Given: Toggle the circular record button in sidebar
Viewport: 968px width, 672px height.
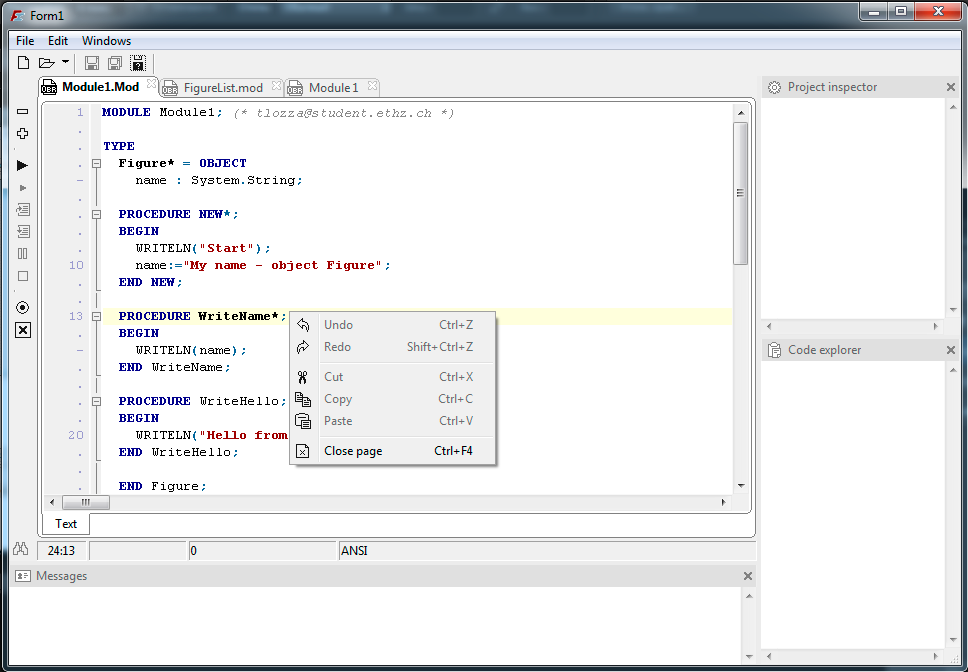Looking at the screenshot, I should click(23, 307).
